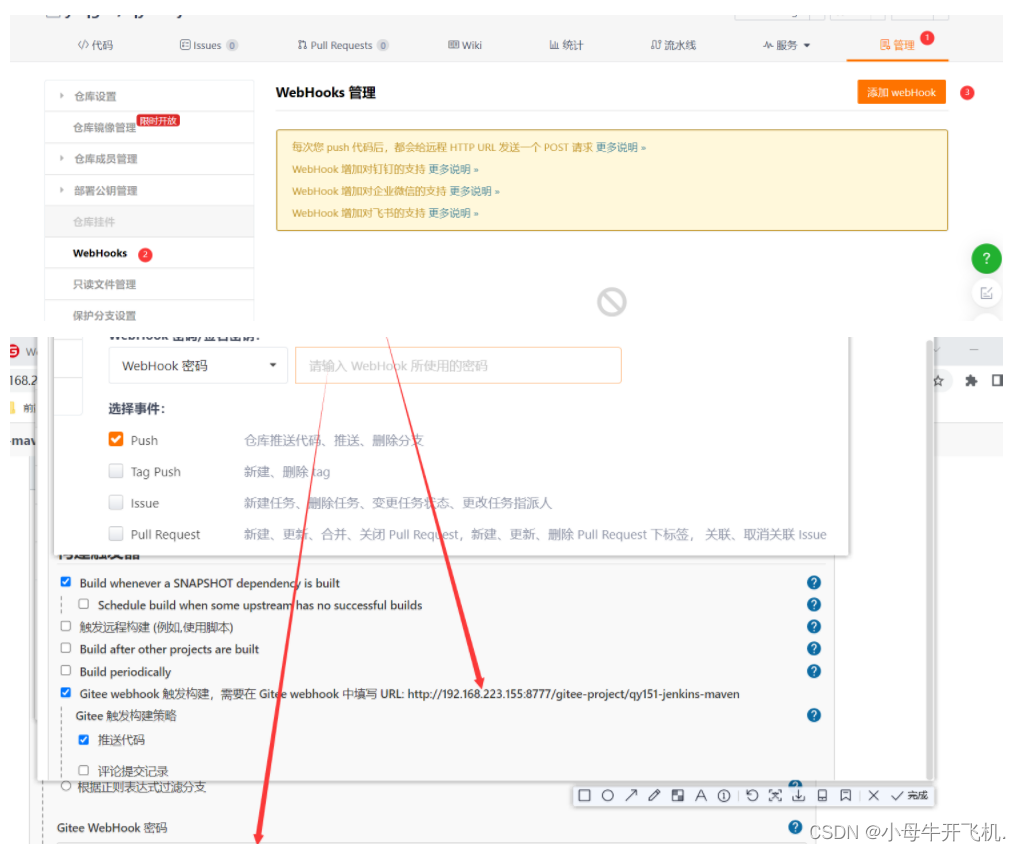Open 更多说明 link for 企业微信 support
Image resolution: width=1021 pixels, height=851 pixels.
(x=474, y=191)
